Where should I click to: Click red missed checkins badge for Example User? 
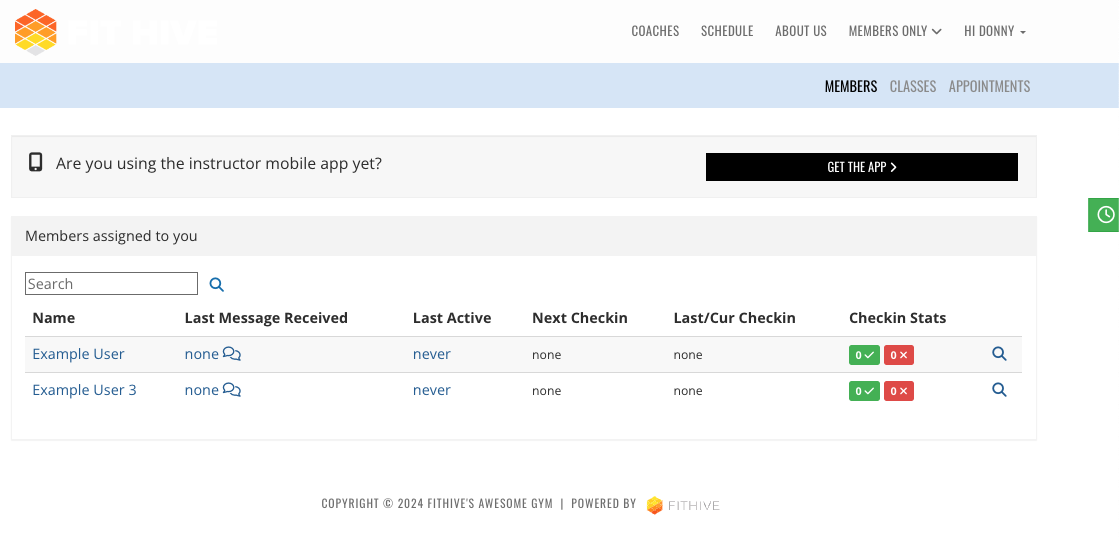898,355
